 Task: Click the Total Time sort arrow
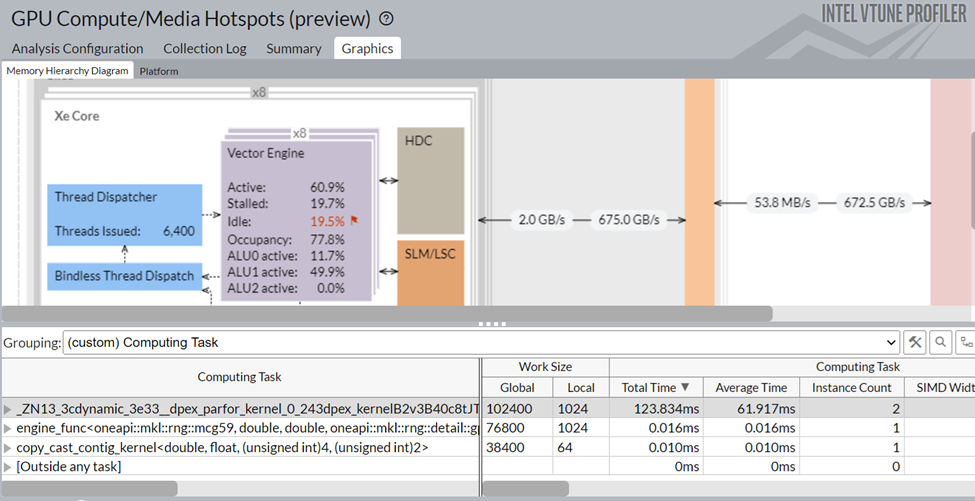click(x=685, y=387)
